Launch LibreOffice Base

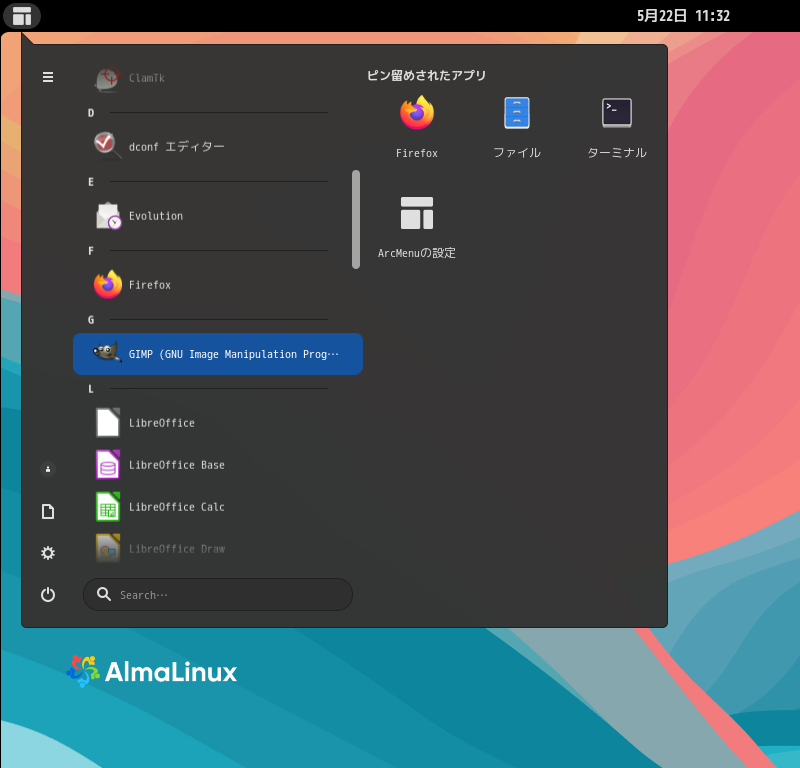(218, 465)
